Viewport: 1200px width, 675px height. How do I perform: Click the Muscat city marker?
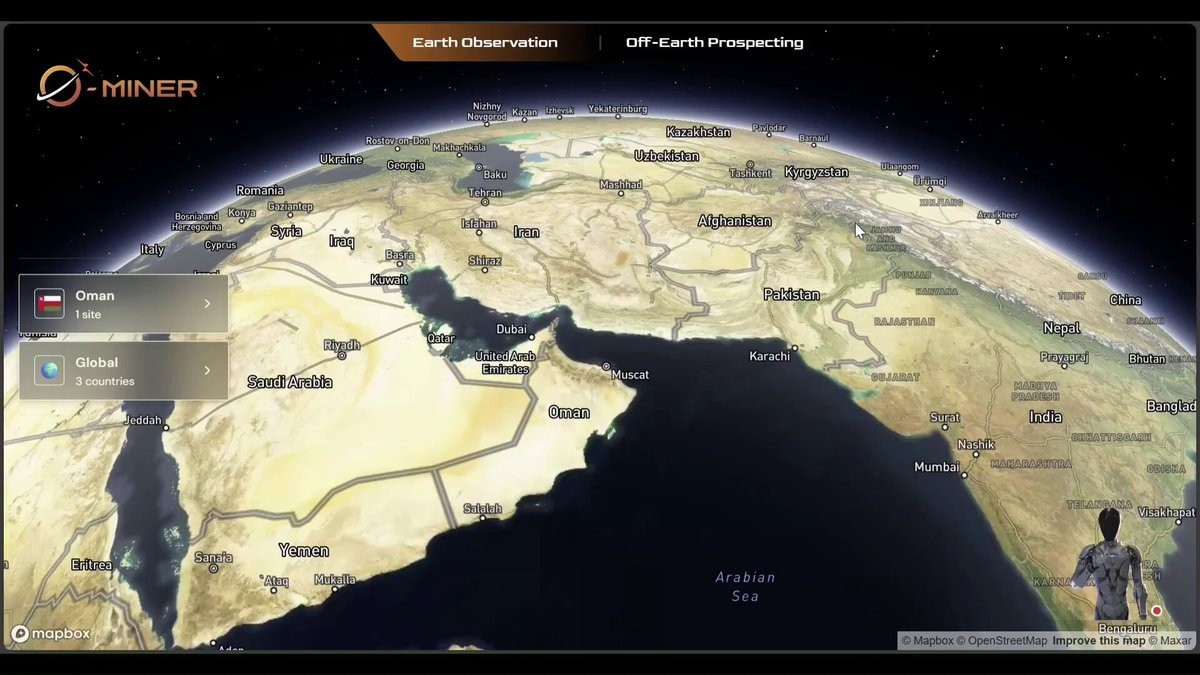(605, 367)
